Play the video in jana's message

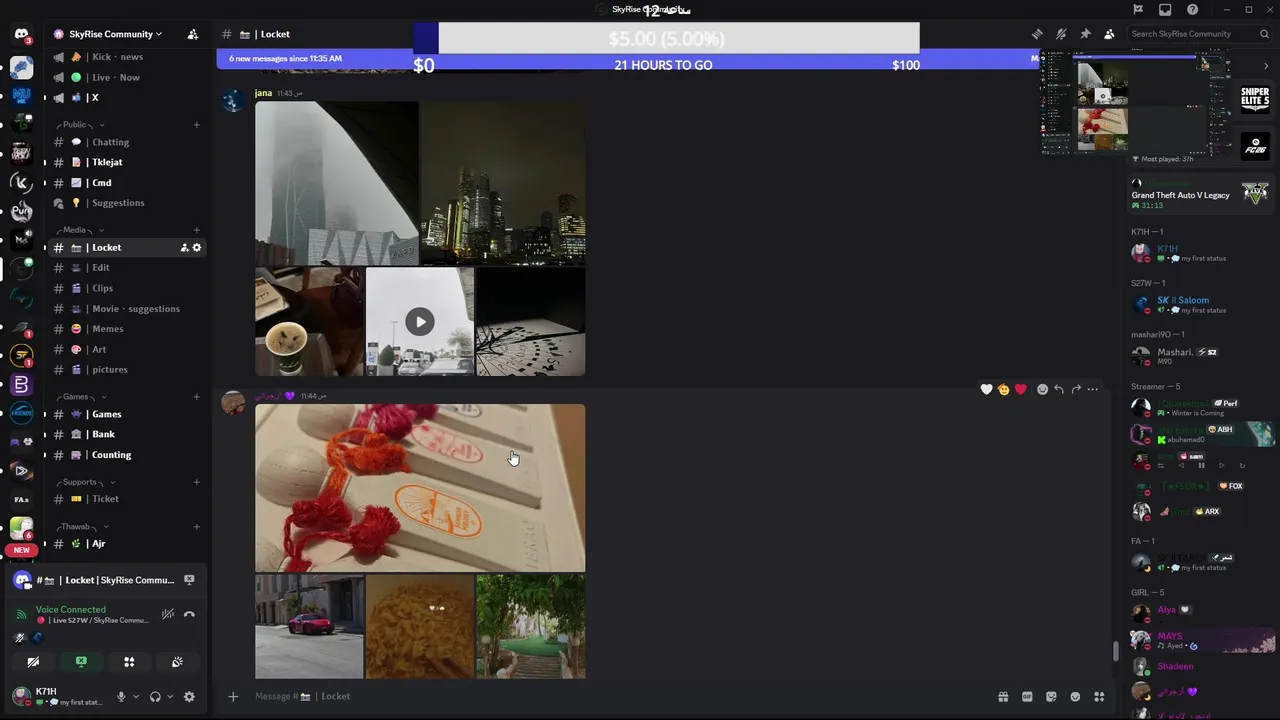pyautogui.click(x=419, y=321)
